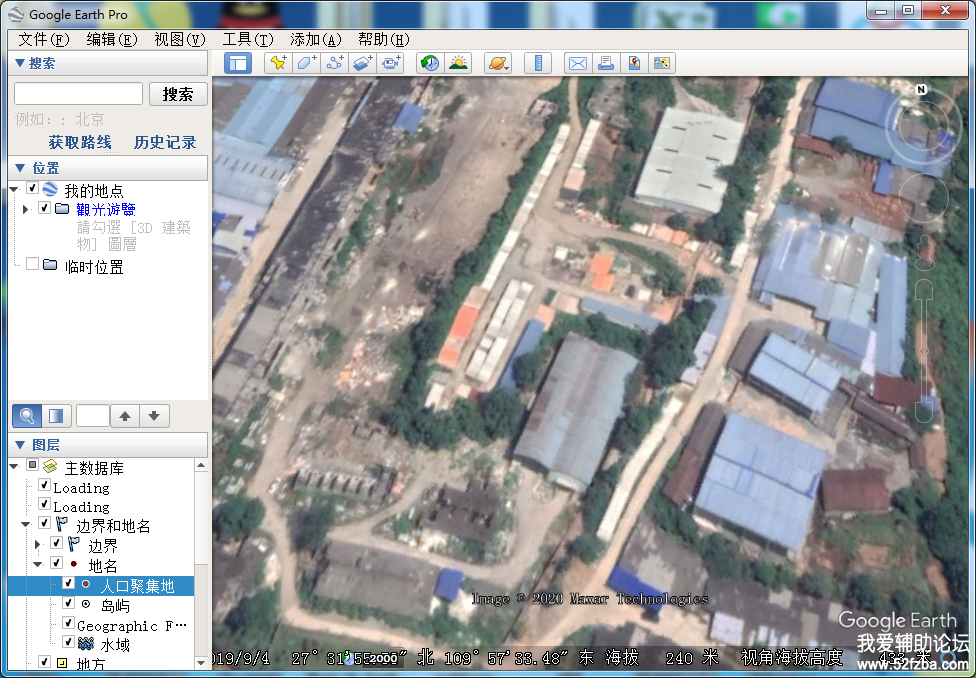
Task: Open the 编辑(E) menu
Action: pos(112,40)
